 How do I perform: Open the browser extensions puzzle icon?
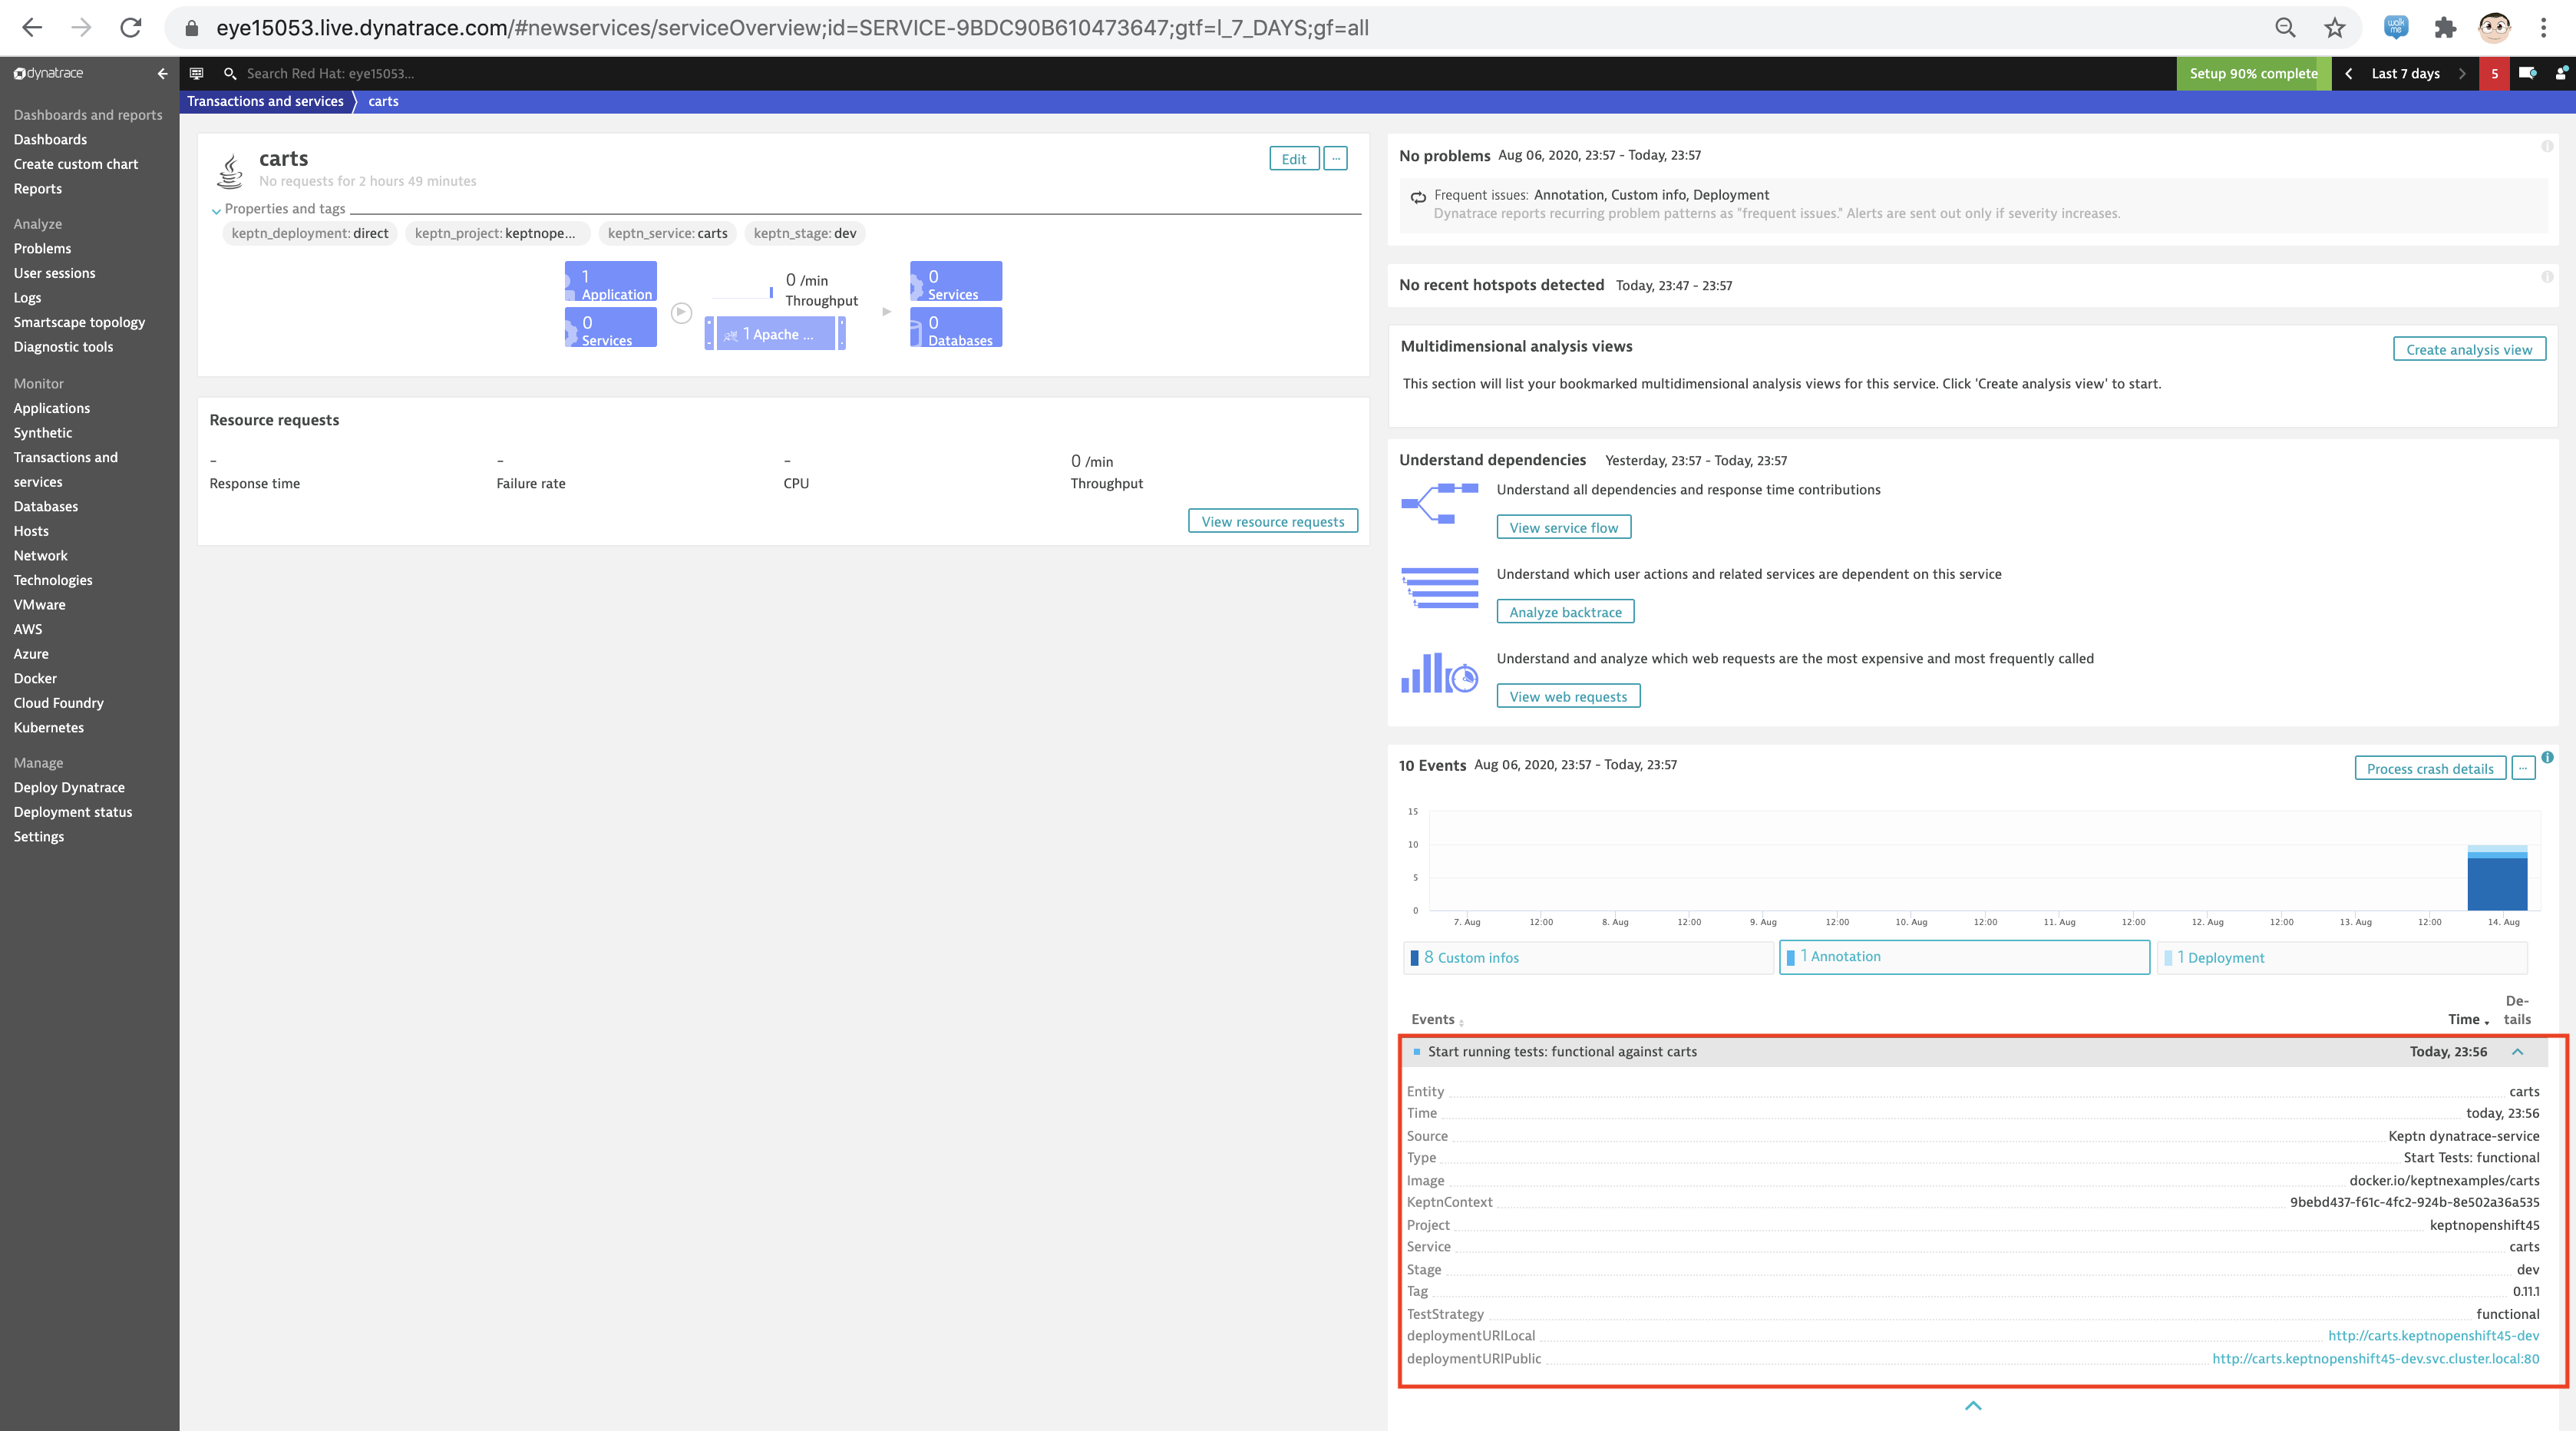click(x=2445, y=28)
